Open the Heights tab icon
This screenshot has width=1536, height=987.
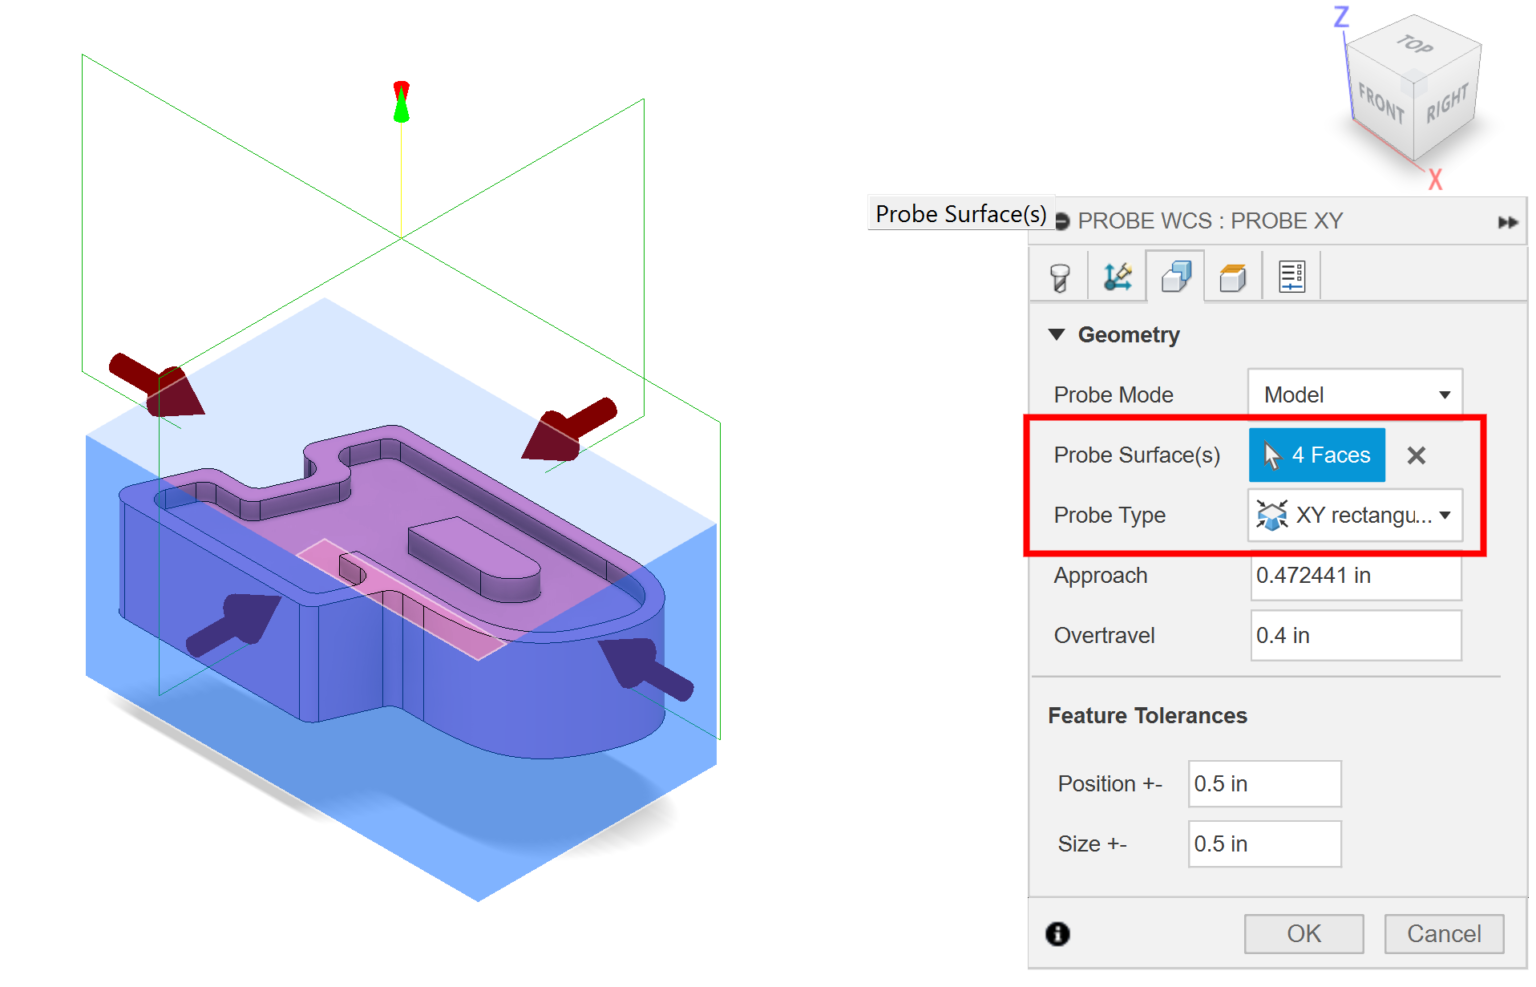1233,275
